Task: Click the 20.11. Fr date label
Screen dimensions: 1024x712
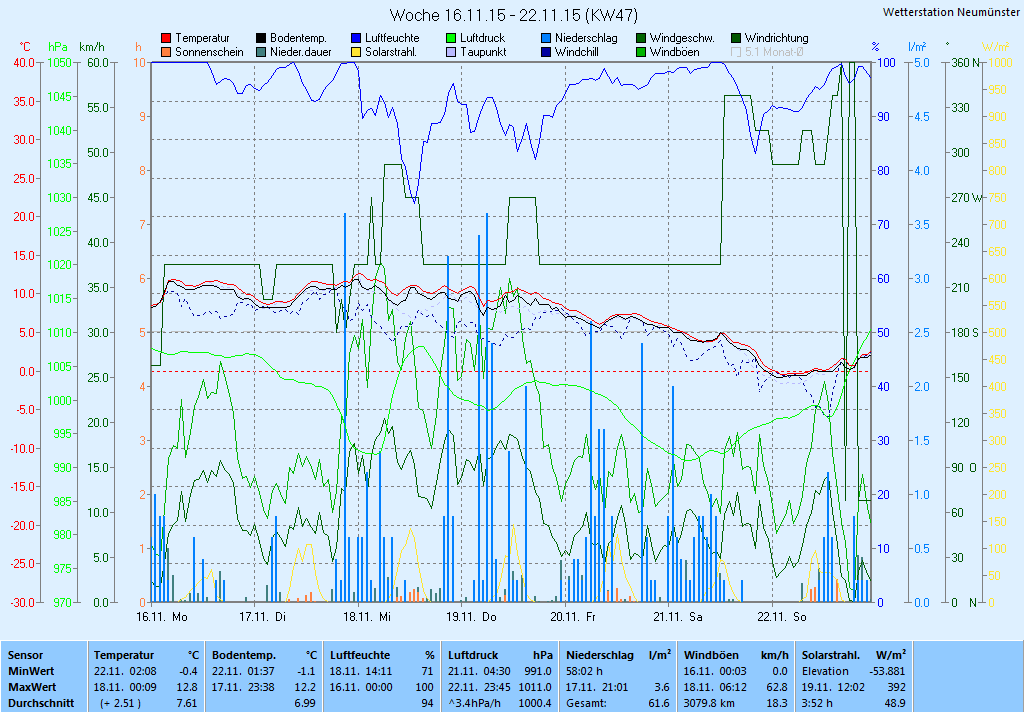Action: tap(573, 617)
